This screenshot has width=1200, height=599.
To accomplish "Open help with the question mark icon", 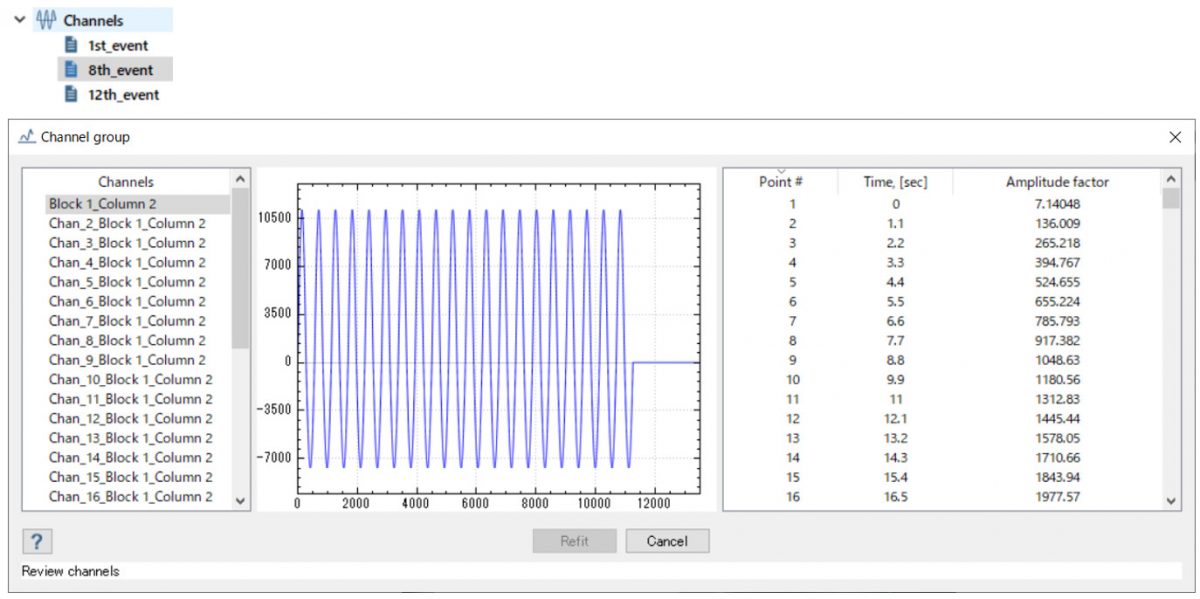I will pyautogui.click(x=37, y=541).
